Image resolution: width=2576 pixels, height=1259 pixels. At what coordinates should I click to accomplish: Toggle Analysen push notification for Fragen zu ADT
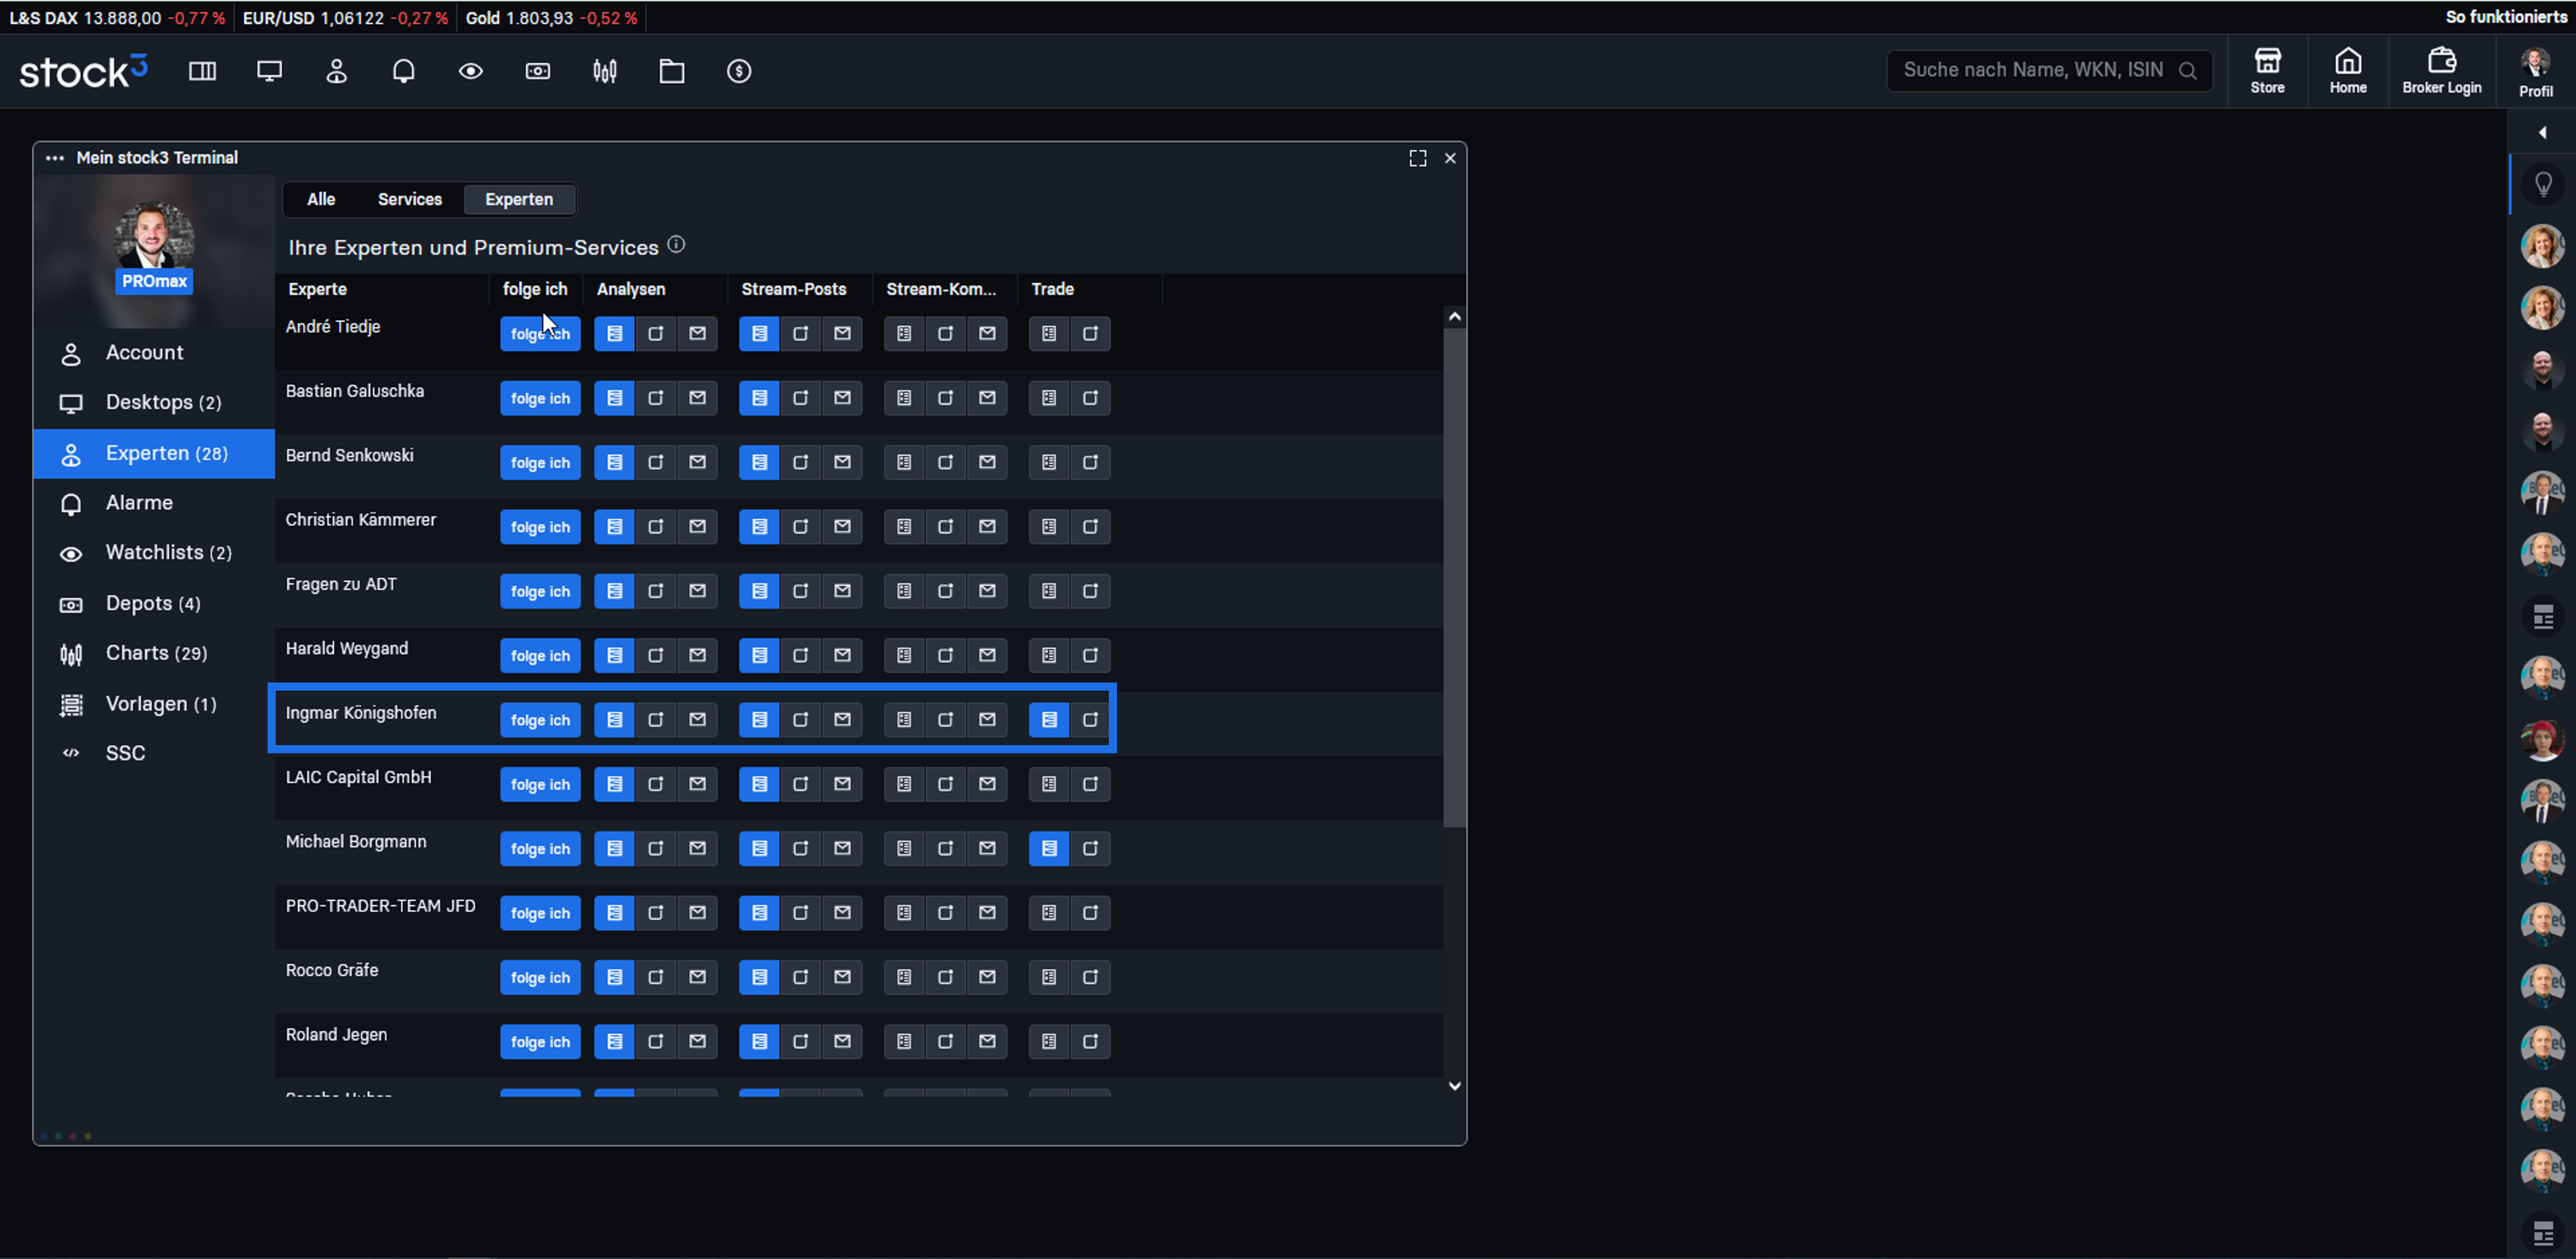pos(656,591)
